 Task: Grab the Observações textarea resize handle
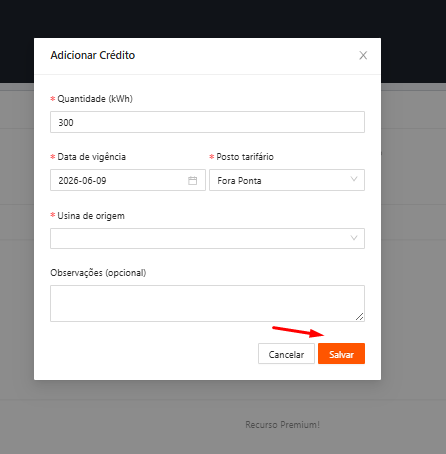click(359, 317)
